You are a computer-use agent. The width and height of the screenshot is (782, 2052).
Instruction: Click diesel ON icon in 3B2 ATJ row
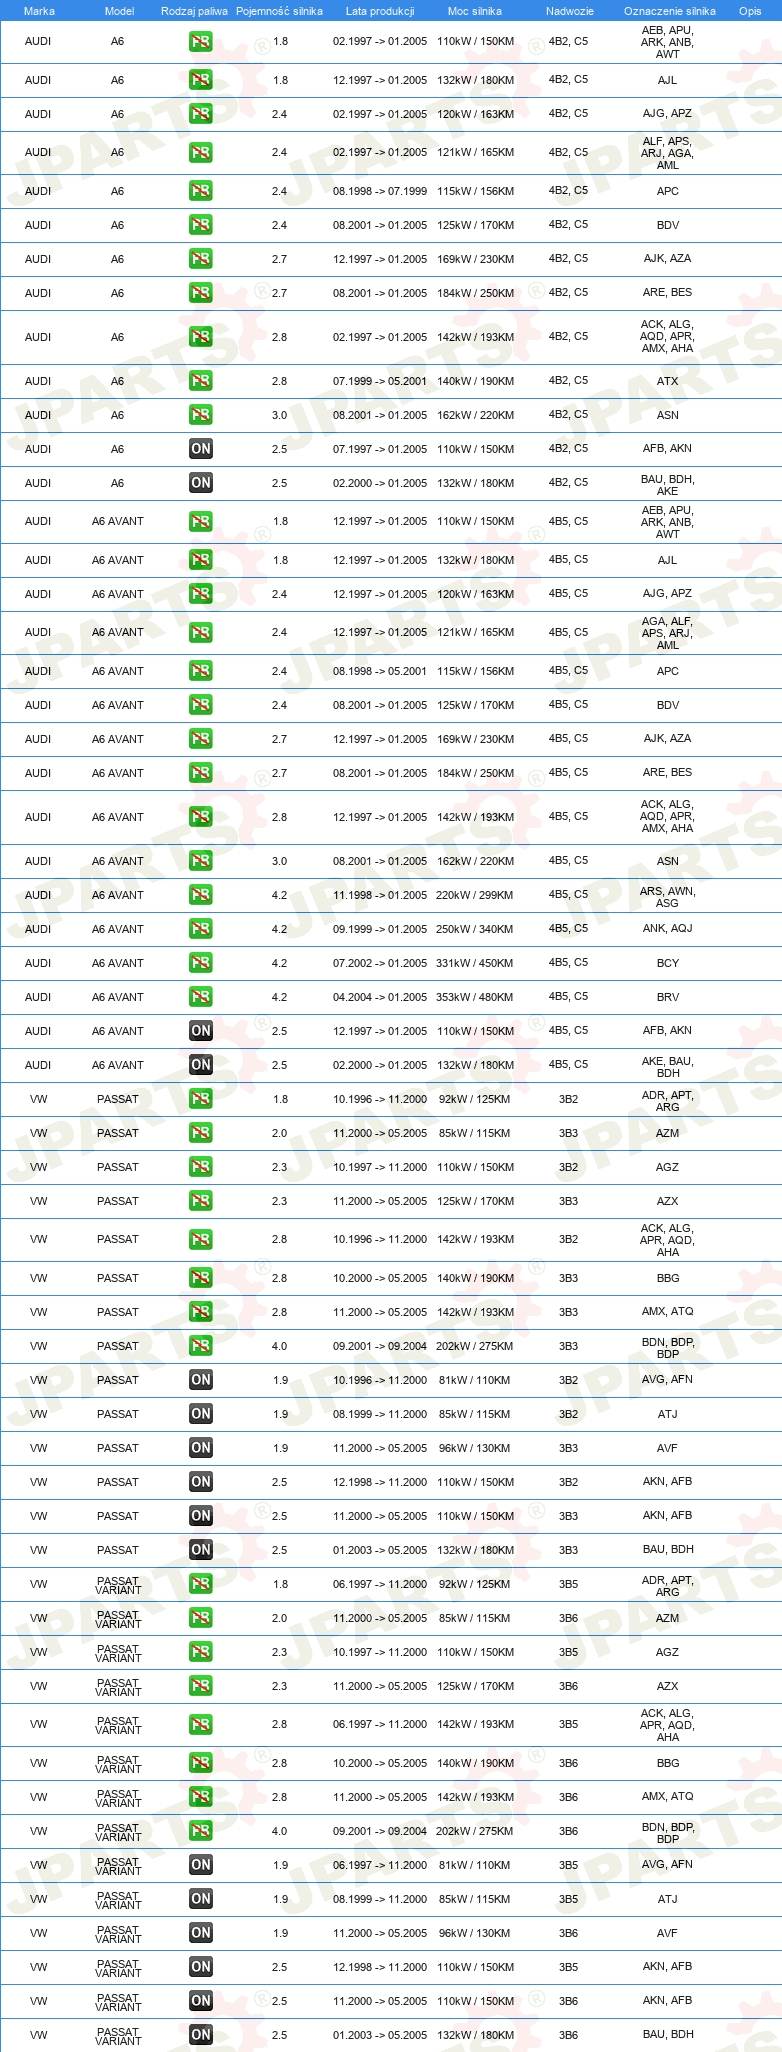point(200,1414)
